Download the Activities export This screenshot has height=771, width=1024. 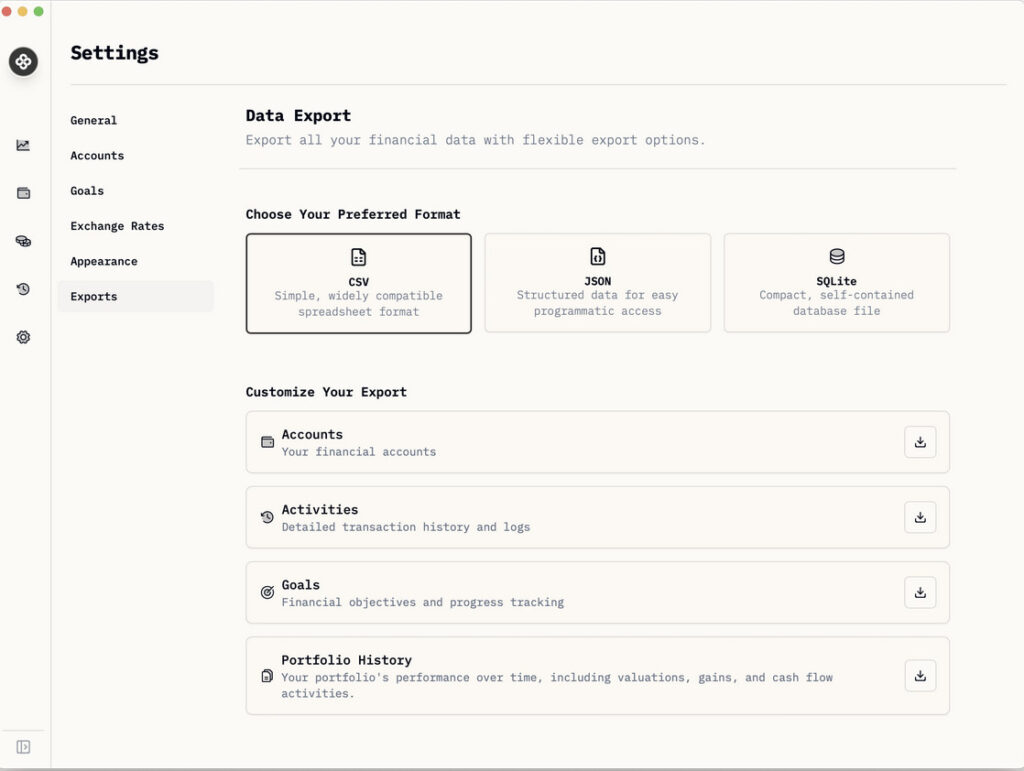pyautogui.click(x=919, y=517)
